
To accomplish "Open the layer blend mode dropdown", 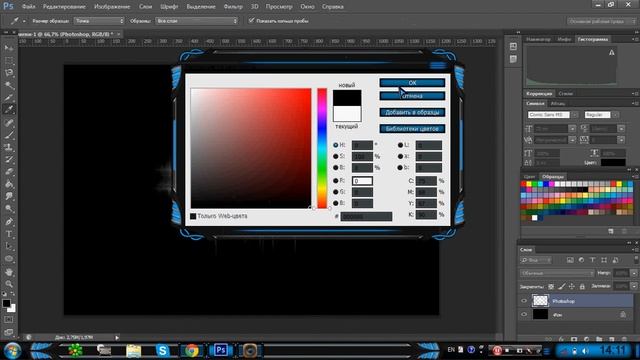I will pos(557,273).
